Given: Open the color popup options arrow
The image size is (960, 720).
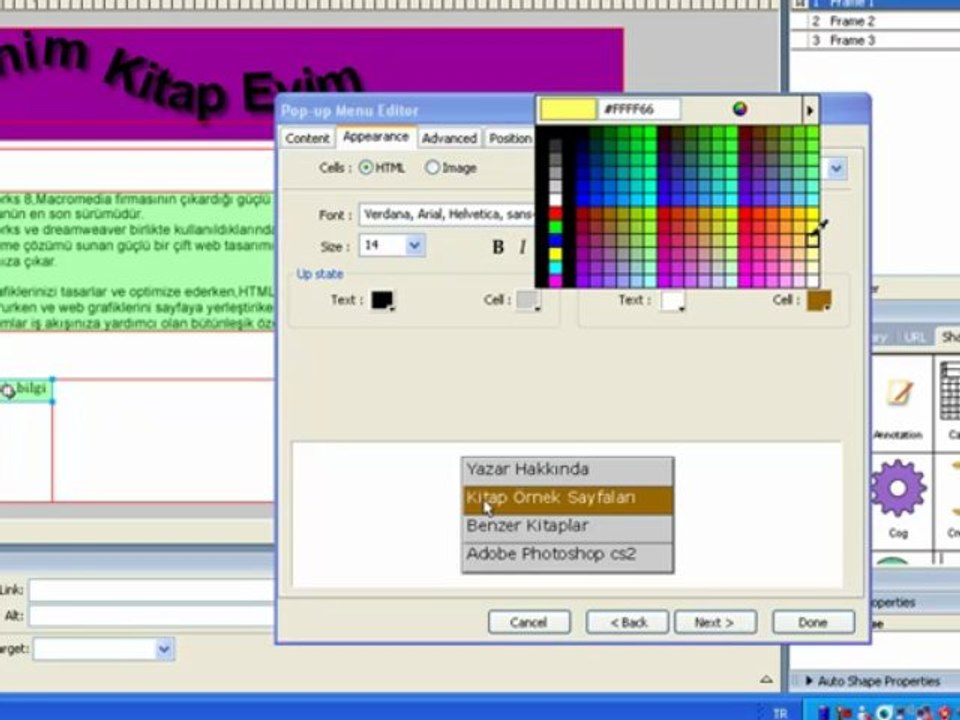Looking at the screenshot, I should [810, 110].
